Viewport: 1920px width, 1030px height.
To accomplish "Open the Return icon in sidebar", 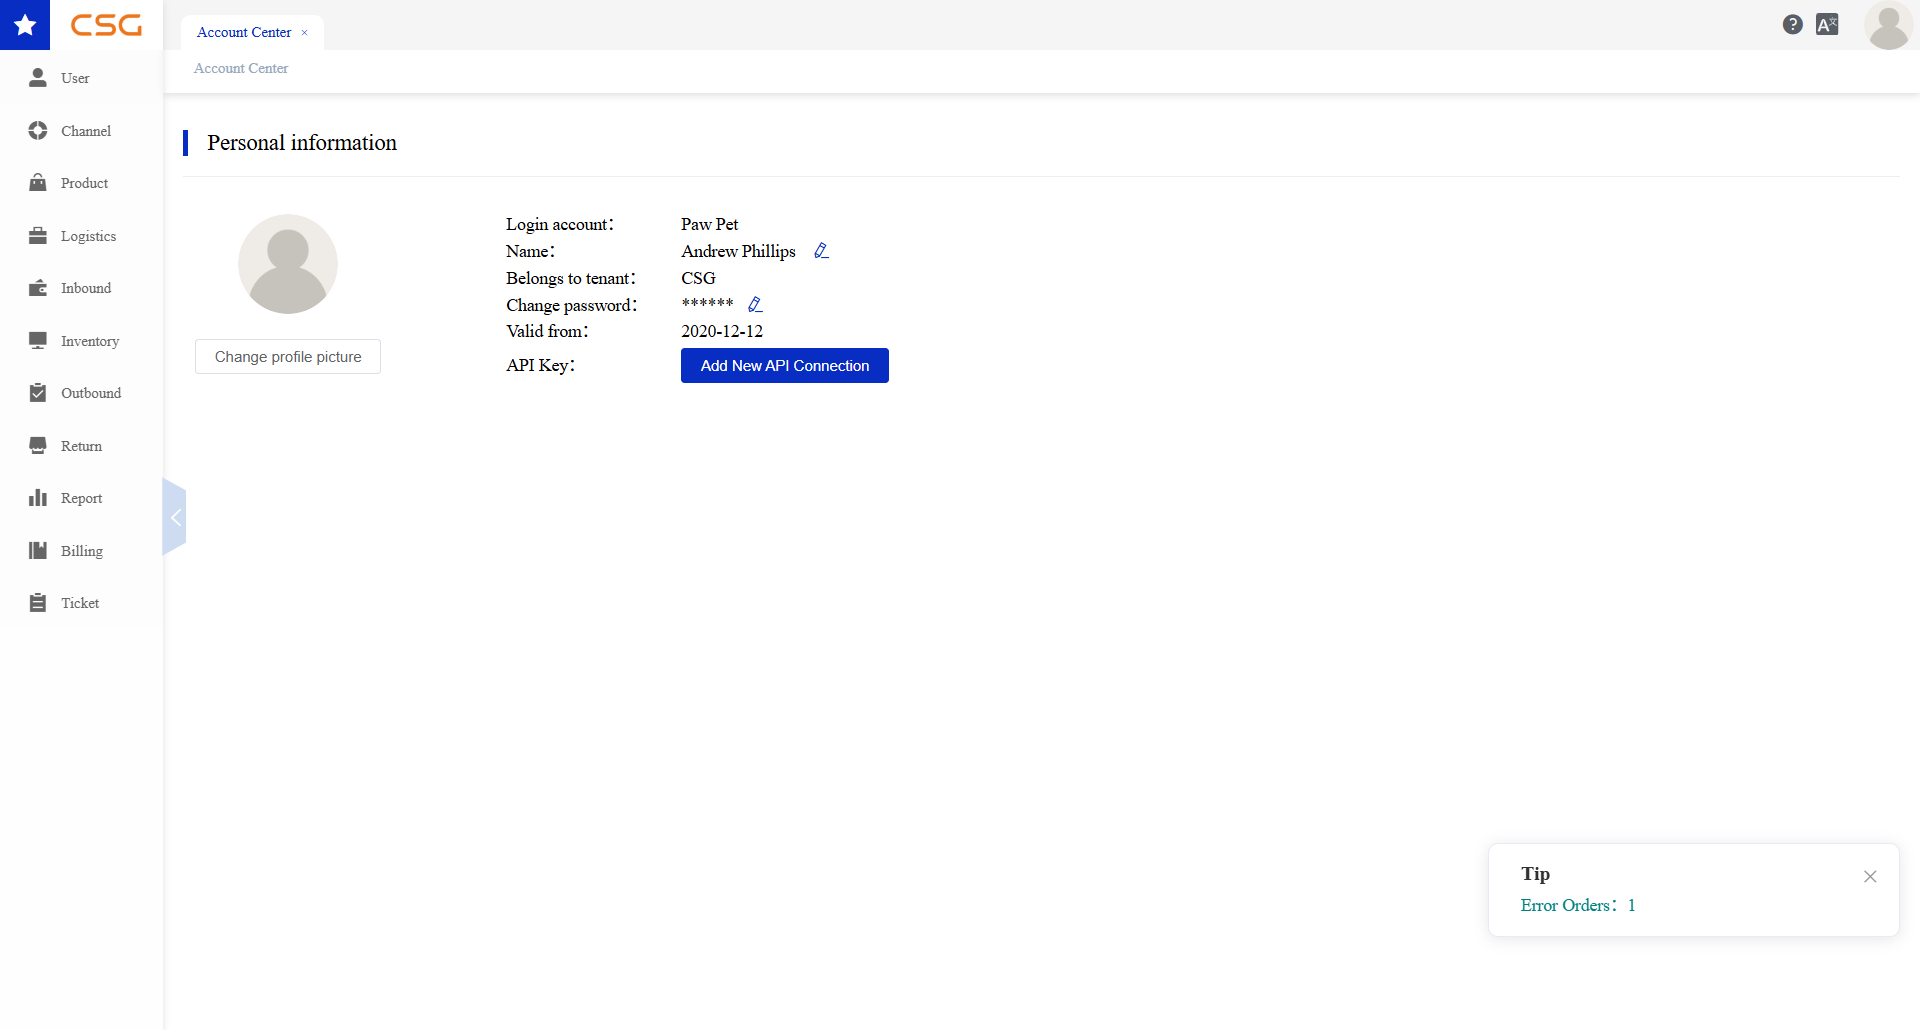I will point(38,446).
